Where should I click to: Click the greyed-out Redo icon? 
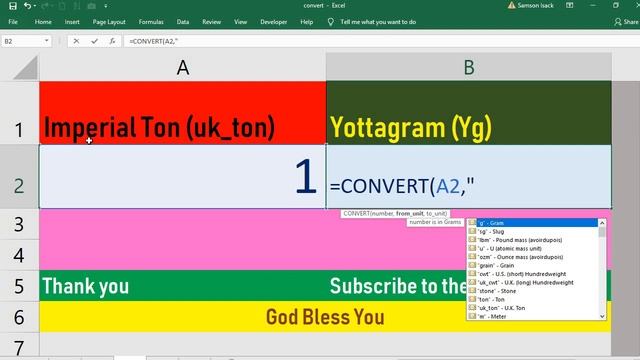(x=45, y=6)
